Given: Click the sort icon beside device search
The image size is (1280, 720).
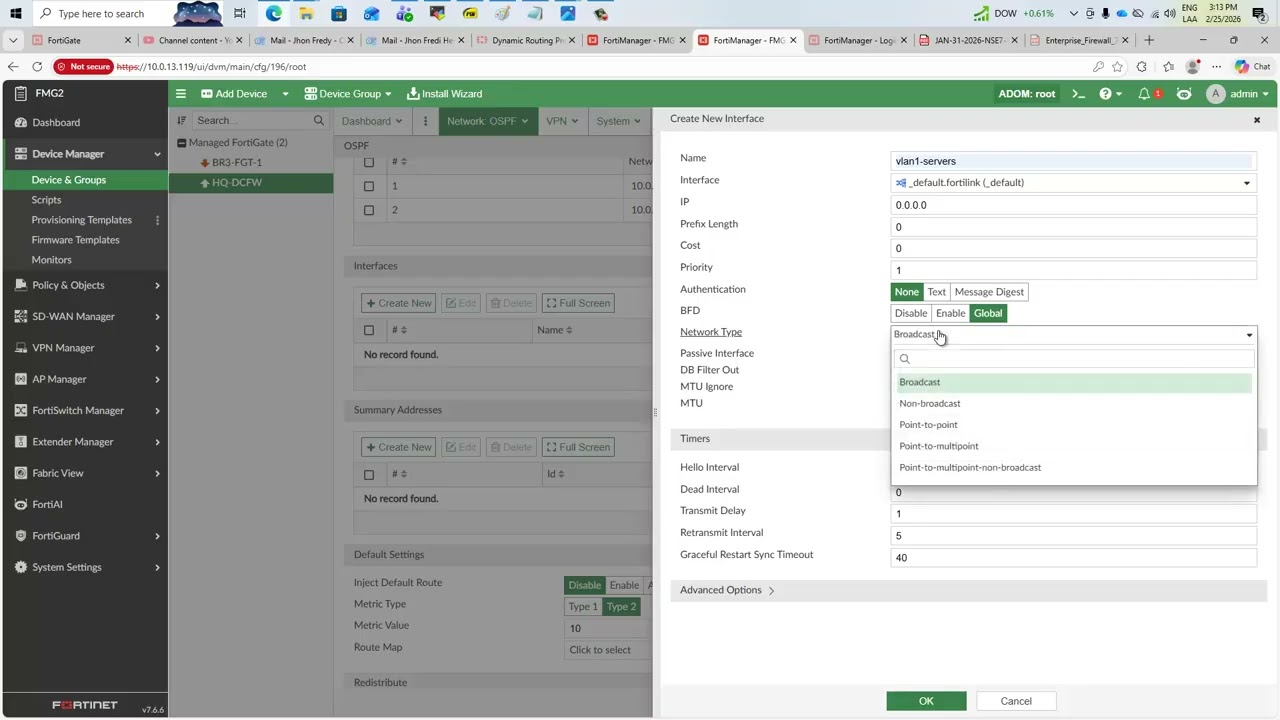Looking at the screenshot, I should pos(182,121).
